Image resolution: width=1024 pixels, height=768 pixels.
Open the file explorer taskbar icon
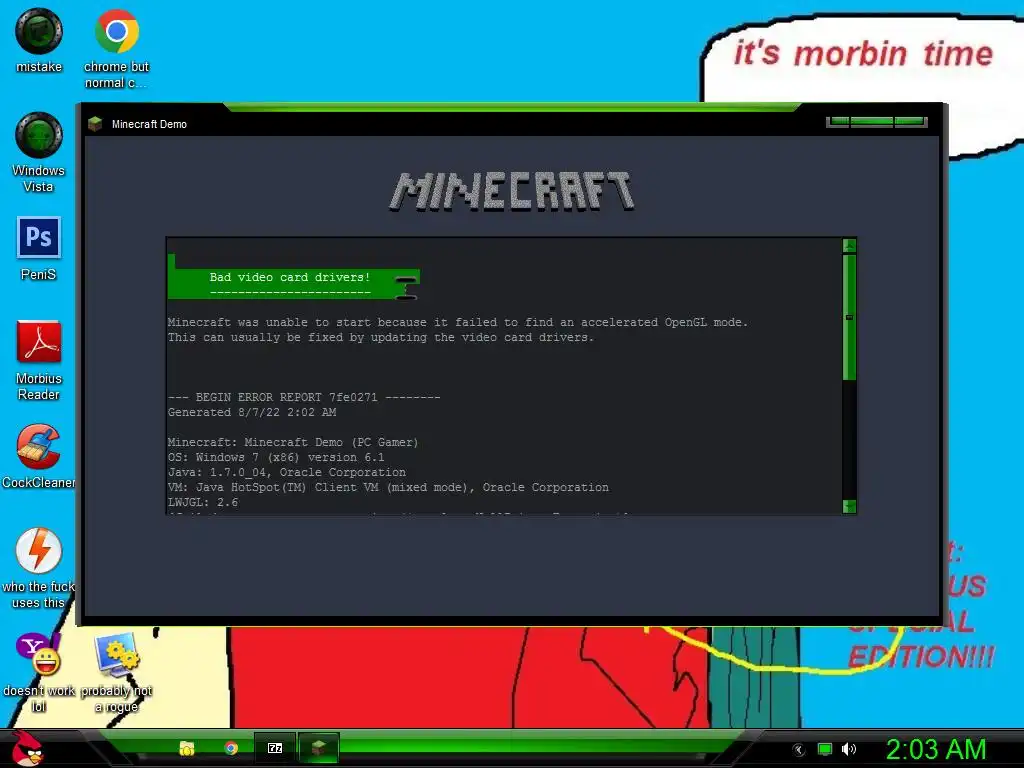[x=187, y=748]
